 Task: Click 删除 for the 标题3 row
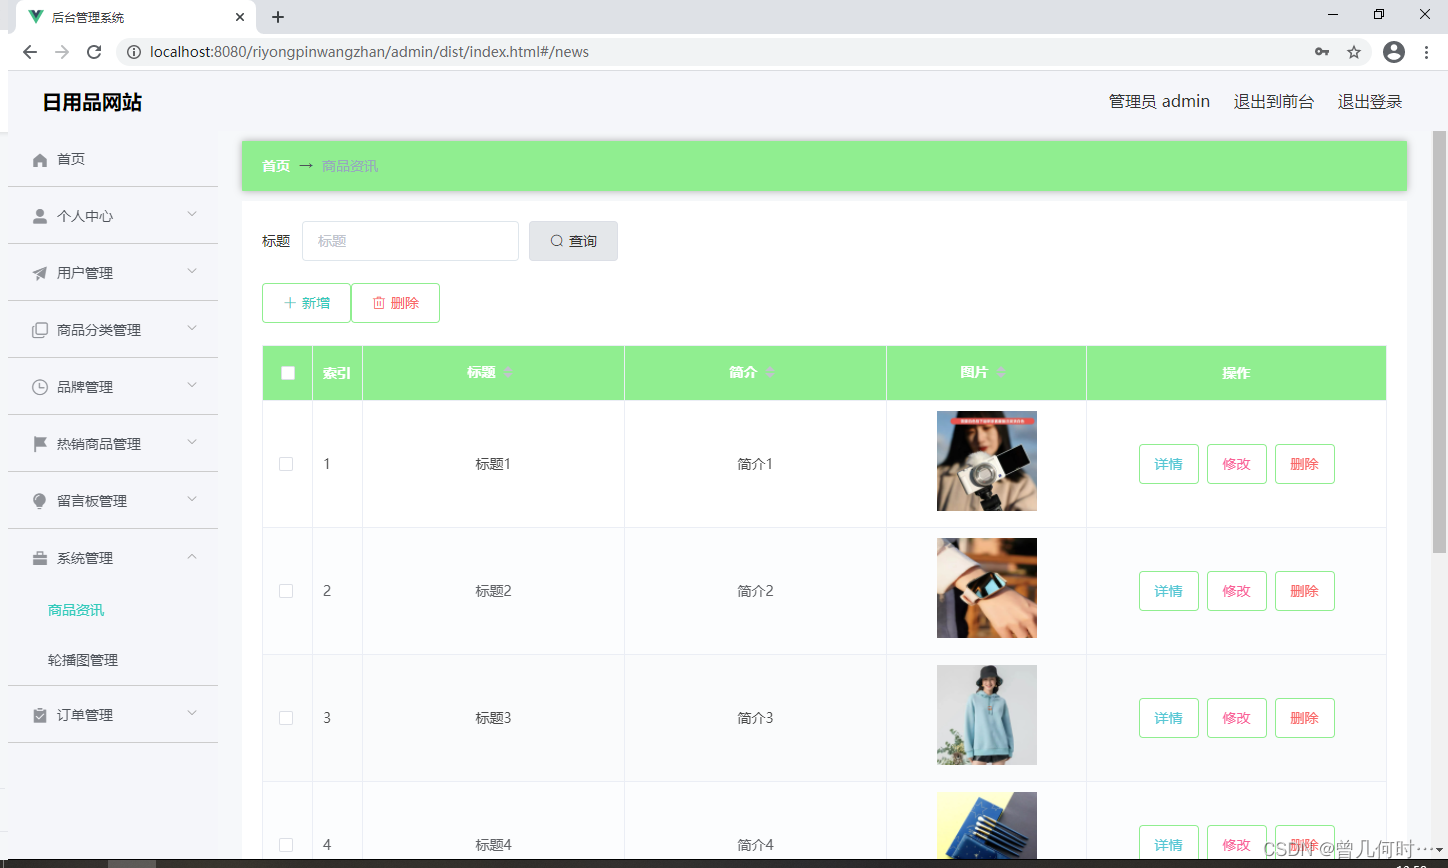tap(1305, 718)
